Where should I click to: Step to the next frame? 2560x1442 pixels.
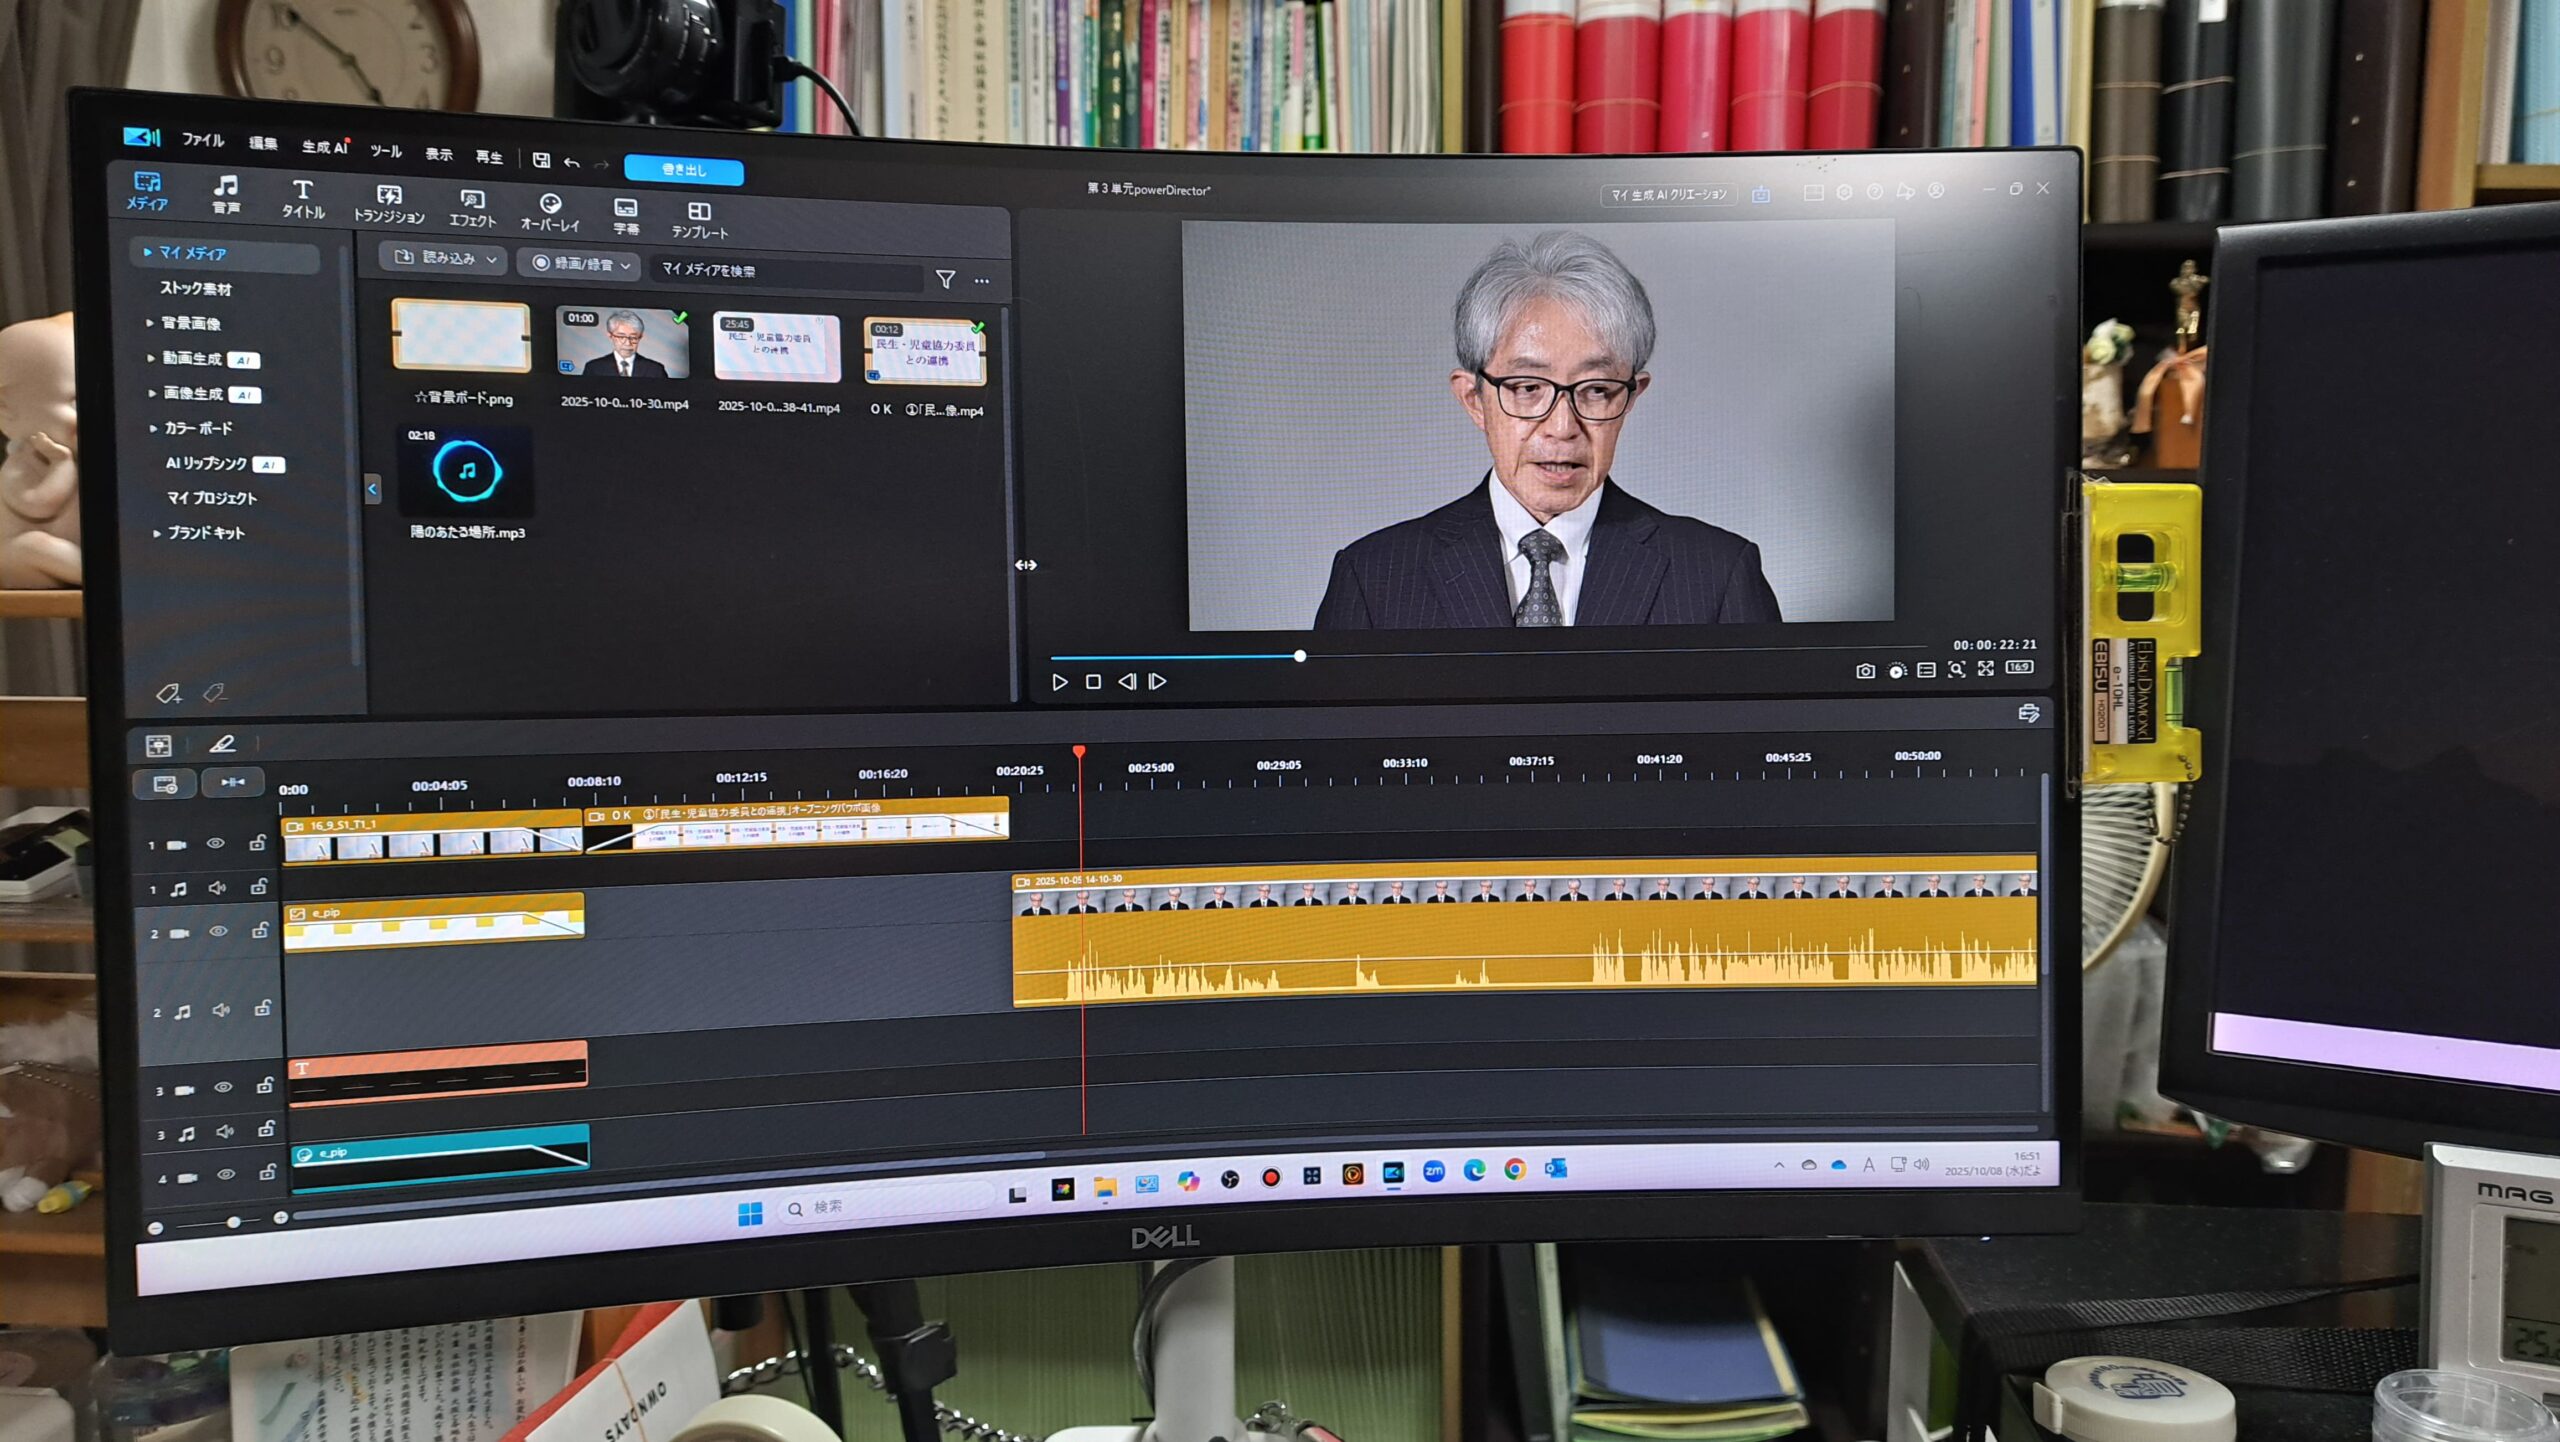1157,681
